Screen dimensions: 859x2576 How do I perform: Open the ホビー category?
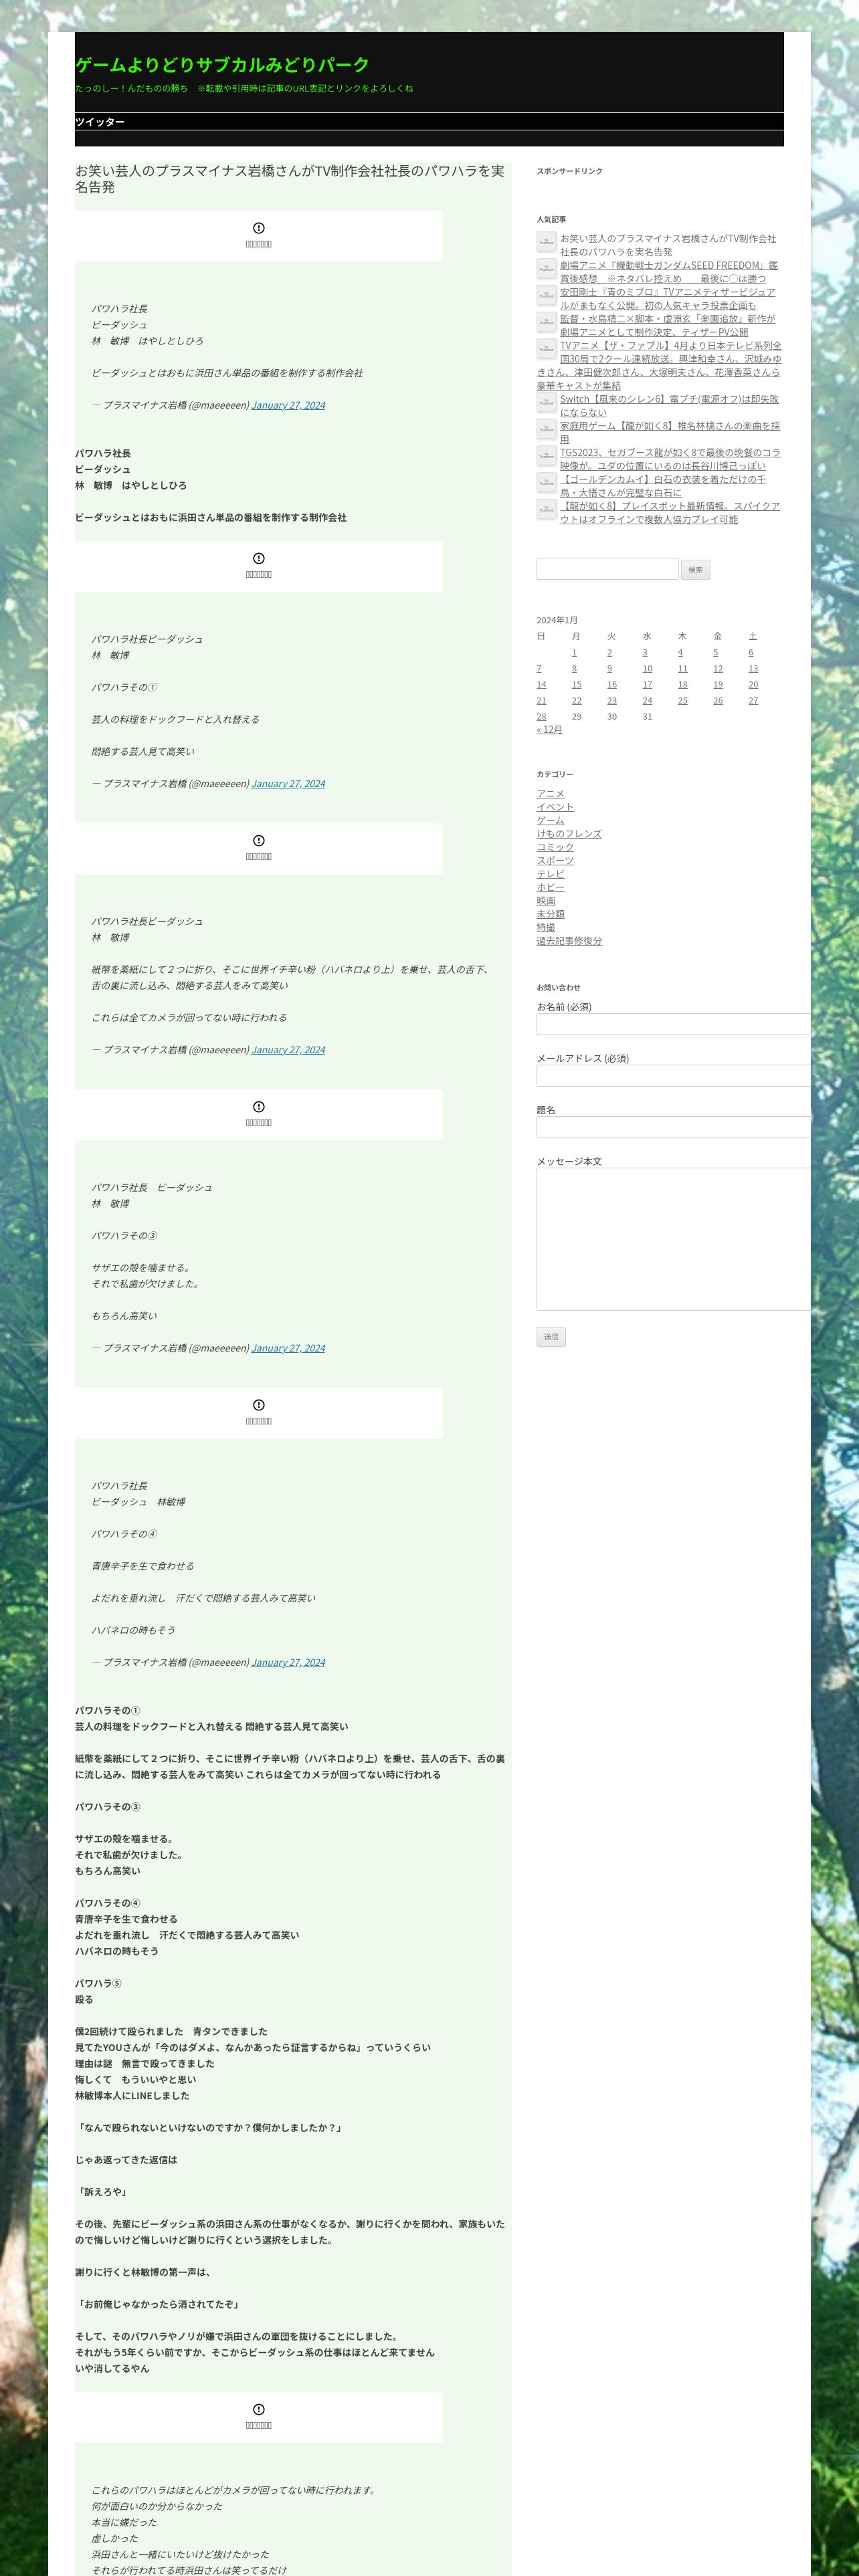point(550,887)
